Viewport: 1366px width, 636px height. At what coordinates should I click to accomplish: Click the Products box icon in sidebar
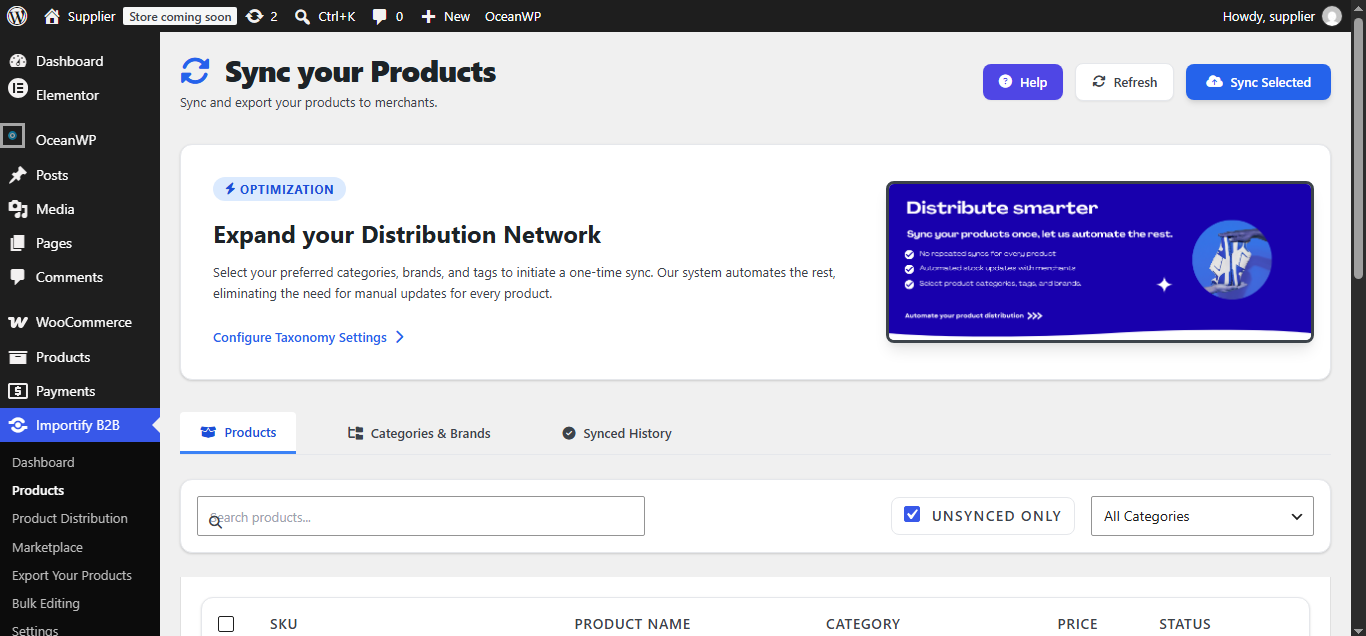17,357
